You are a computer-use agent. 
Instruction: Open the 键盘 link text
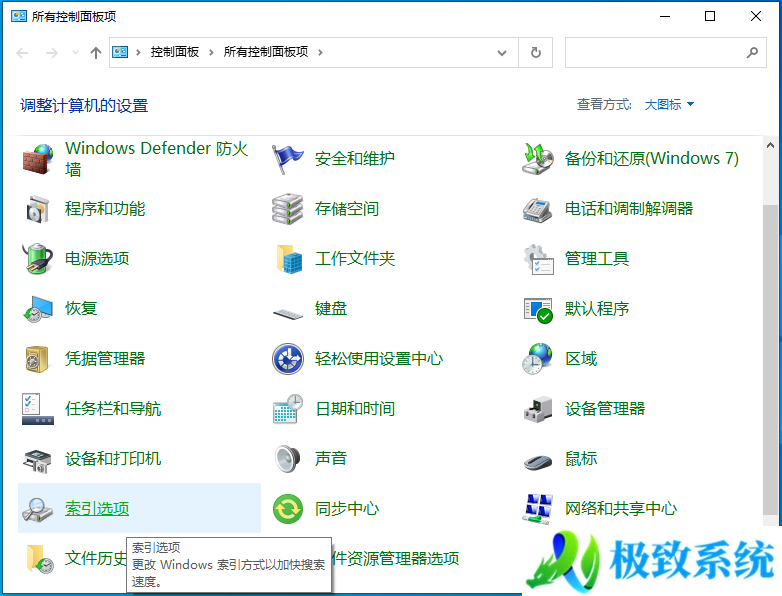pos(331,308)
